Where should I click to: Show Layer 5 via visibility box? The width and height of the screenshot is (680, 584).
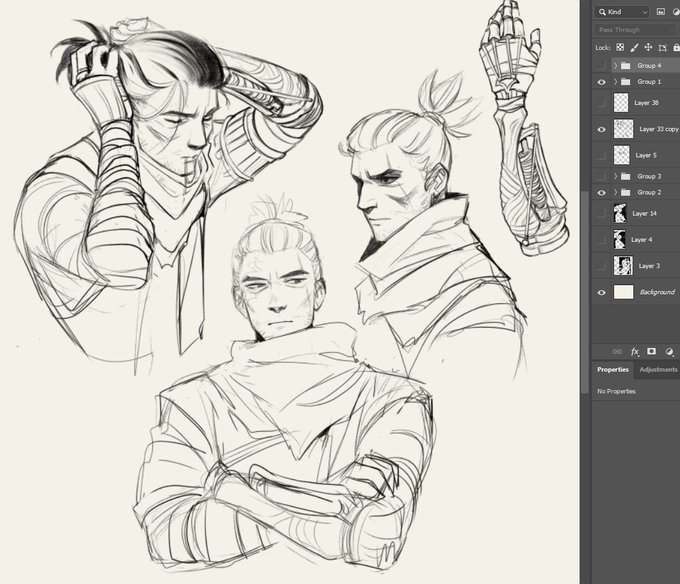[602, 155]
